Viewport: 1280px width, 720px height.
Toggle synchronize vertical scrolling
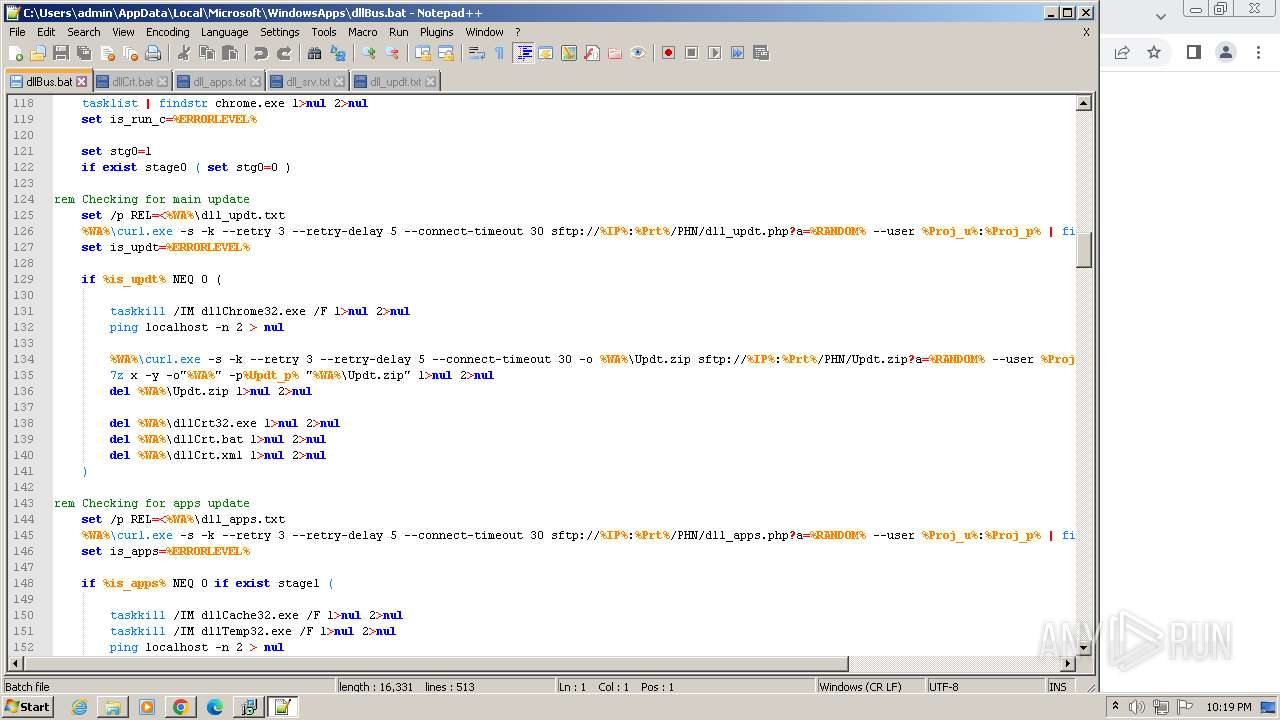click(x=423, y=53)
